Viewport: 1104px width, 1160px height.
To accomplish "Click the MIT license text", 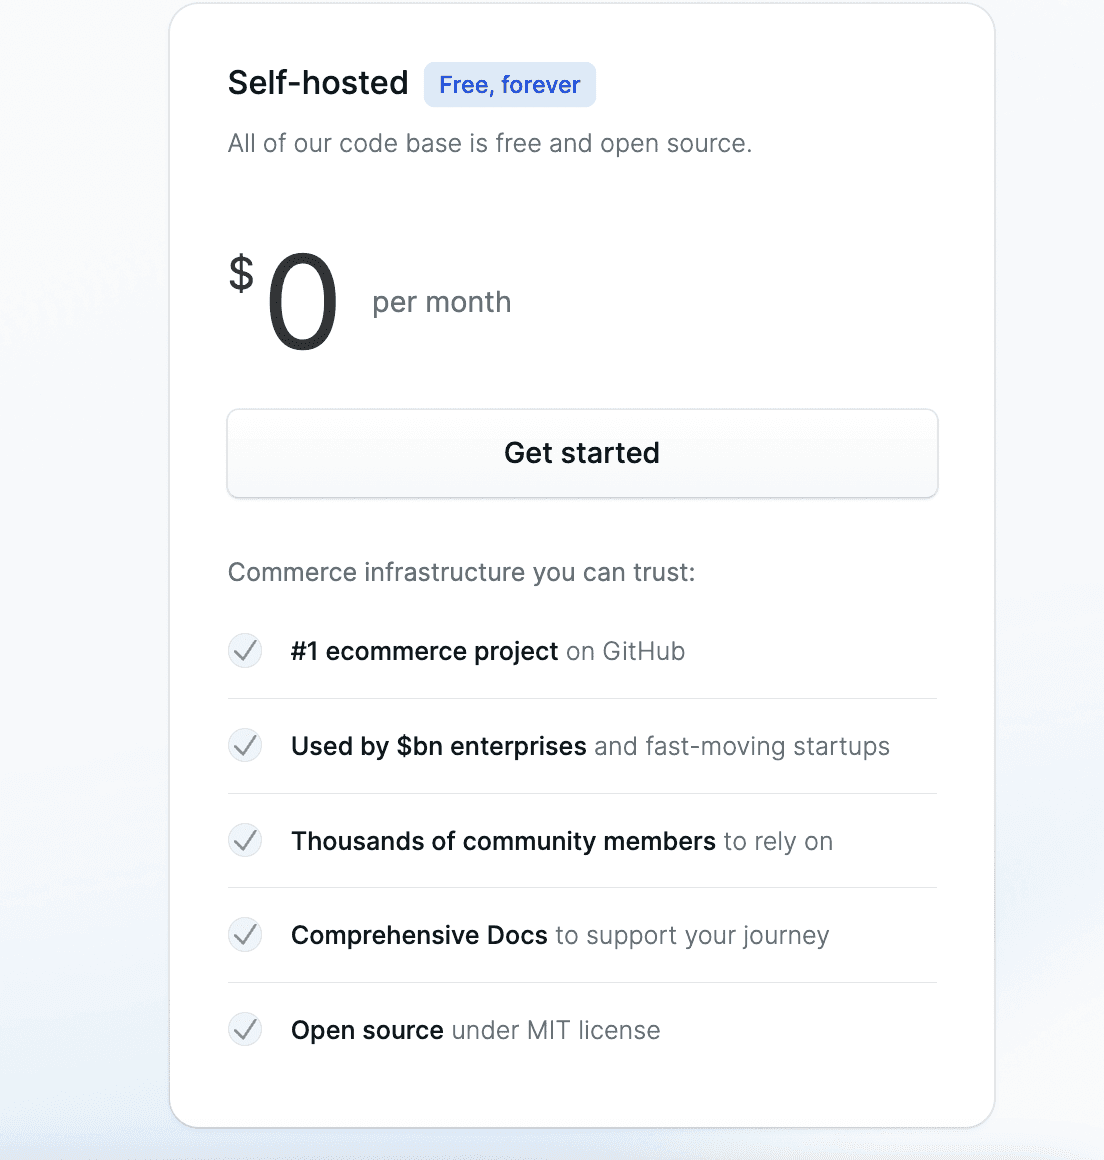I will (593, 1031).
